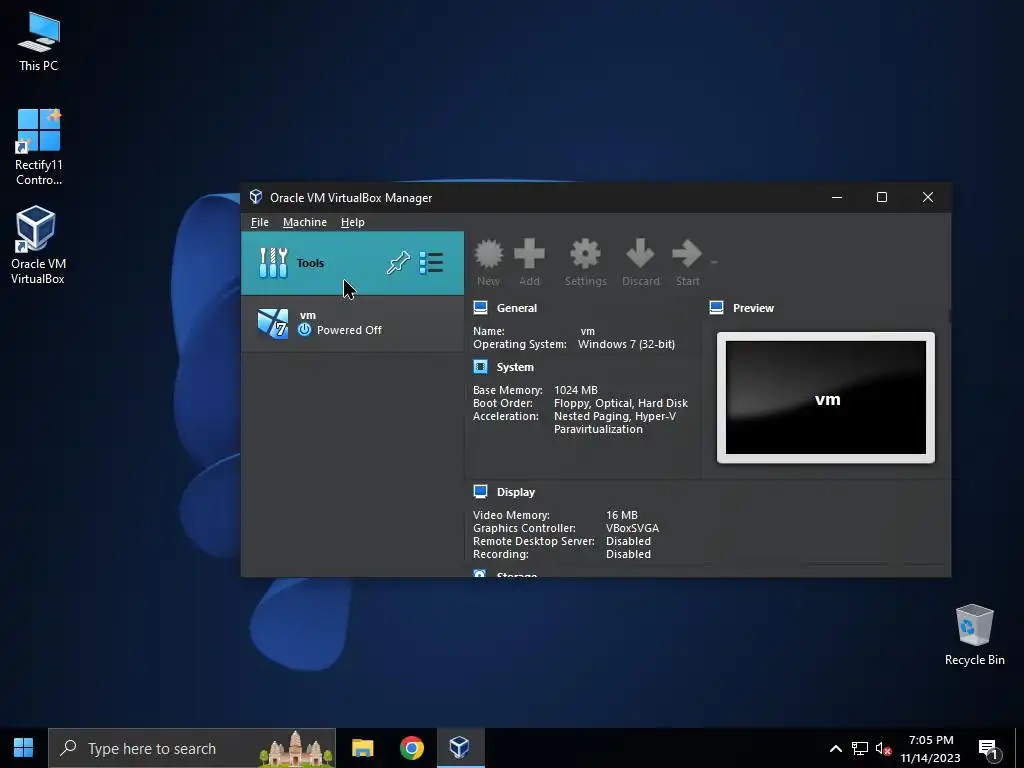The height and width of the screenshot is (768, 1024).
Task: Click the Storage section icon
Action: [x=480, y=573]
